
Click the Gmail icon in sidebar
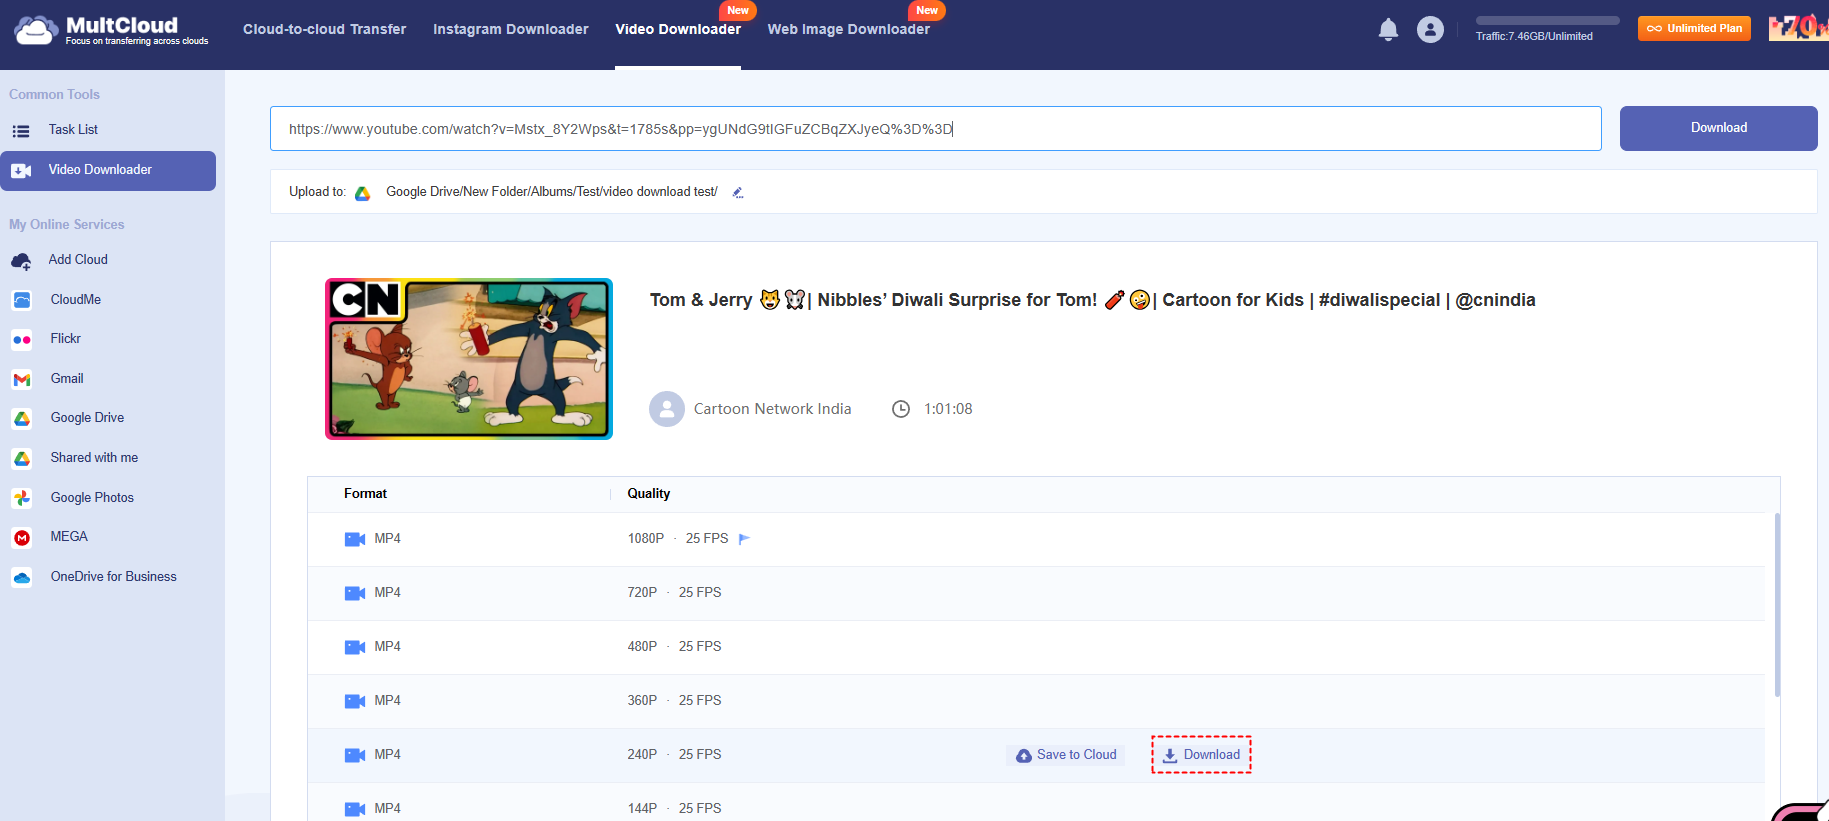point(22,379)
